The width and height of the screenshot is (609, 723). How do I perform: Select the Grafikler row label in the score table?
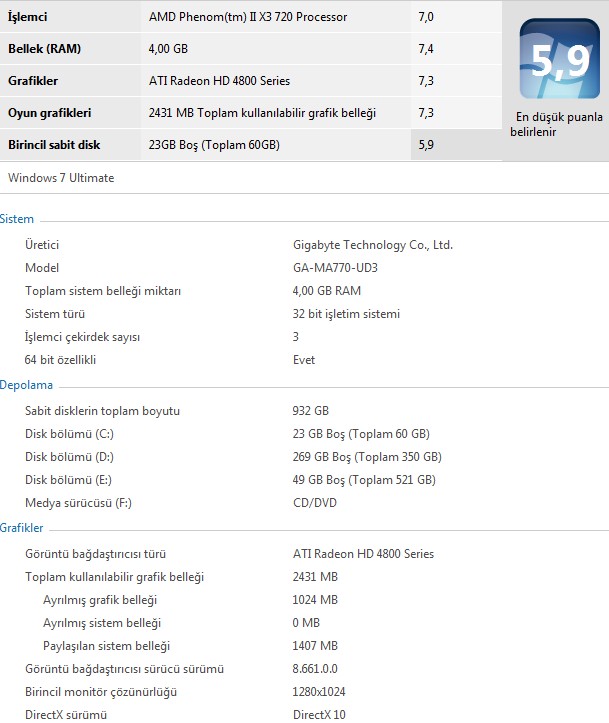33,81
